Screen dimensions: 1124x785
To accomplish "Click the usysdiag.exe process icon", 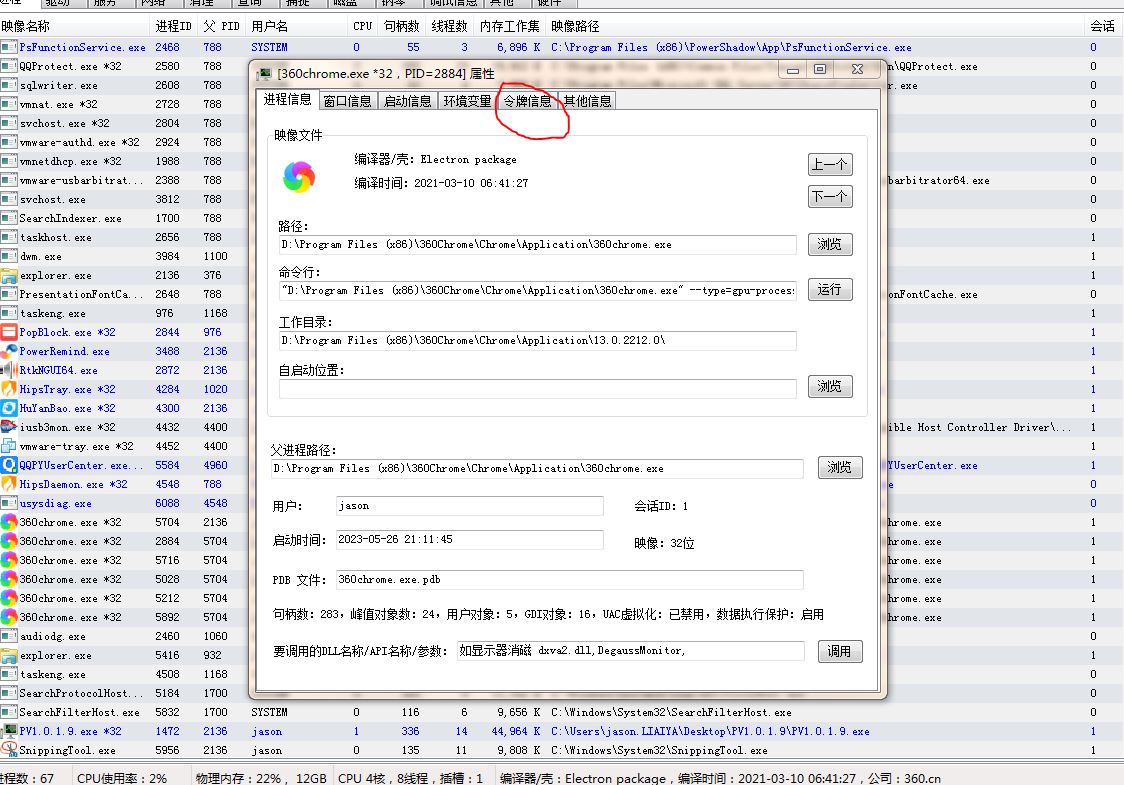I will [9, 503].
